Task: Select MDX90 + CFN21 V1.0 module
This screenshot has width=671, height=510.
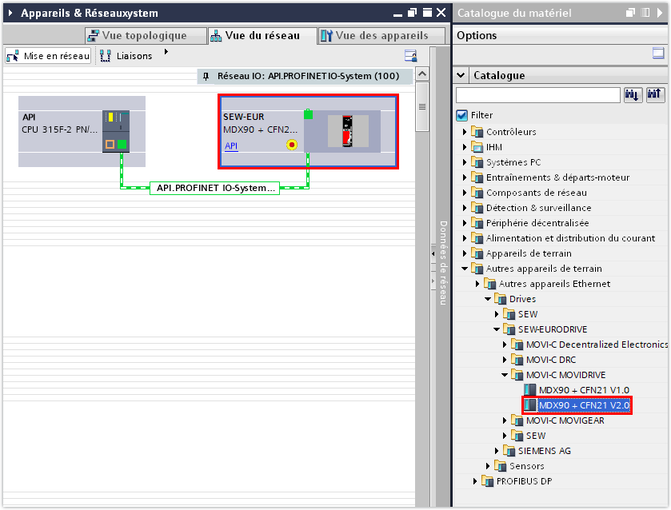Action: pyautogui.click(x=583, y=390)
